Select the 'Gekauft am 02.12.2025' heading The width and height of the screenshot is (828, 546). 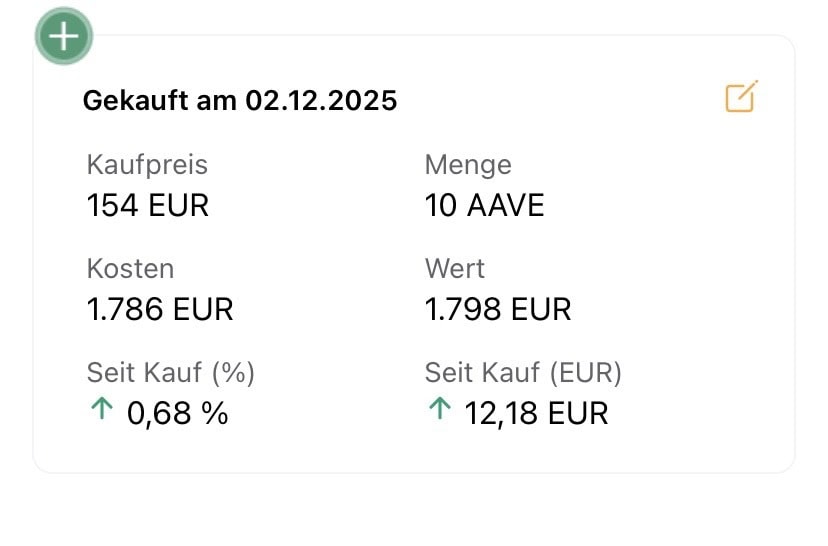(239, 101)
